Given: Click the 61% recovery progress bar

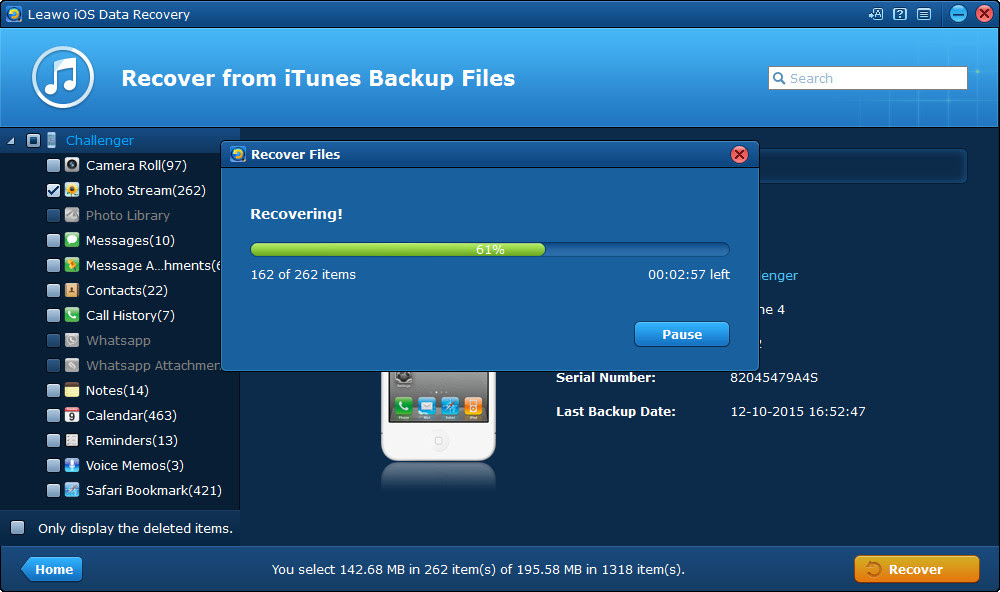Looking at the screenshot, I should click(x=490, y=249).
